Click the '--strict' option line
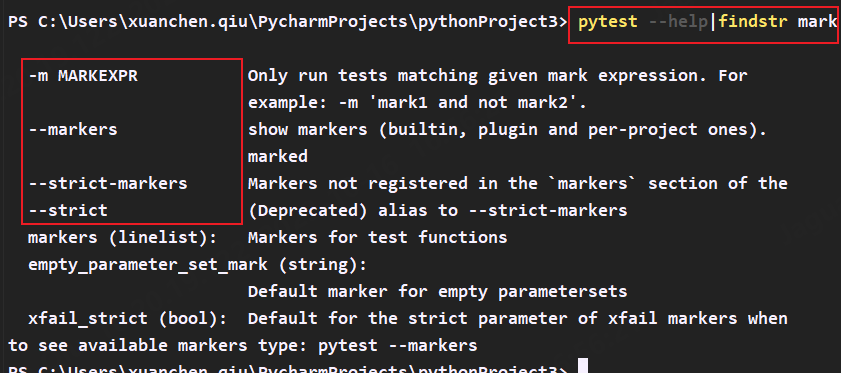 68,210
